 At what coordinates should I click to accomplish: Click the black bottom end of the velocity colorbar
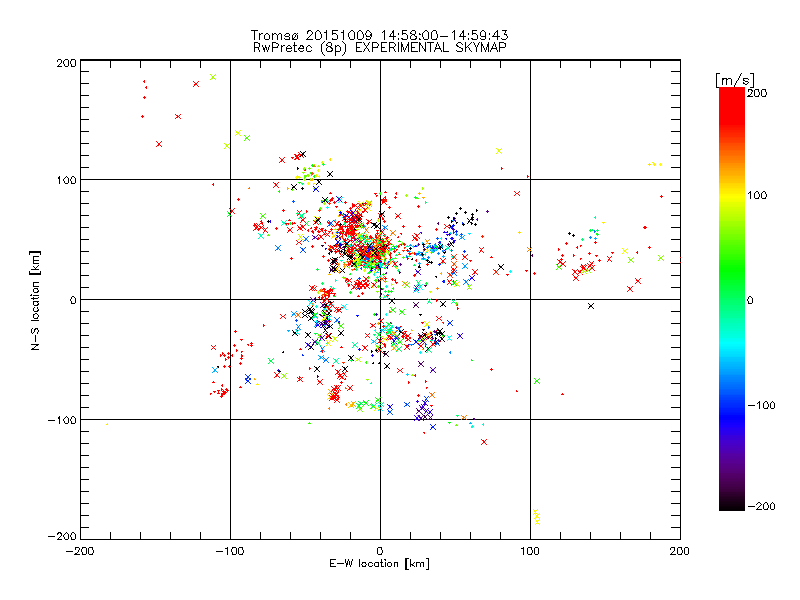click(732, 504)
